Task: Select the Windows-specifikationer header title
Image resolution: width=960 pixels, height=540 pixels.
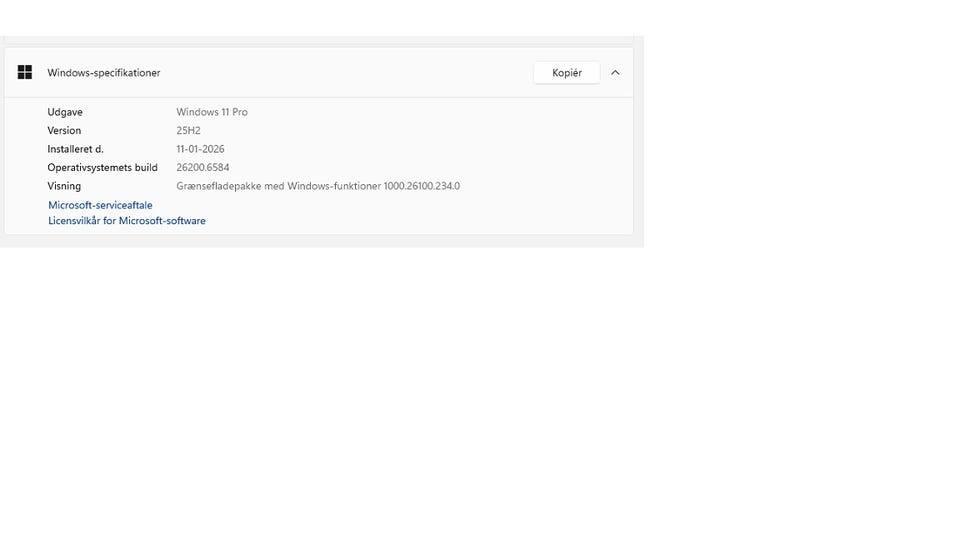Action: pyautogui.click(x=104, y=73)
